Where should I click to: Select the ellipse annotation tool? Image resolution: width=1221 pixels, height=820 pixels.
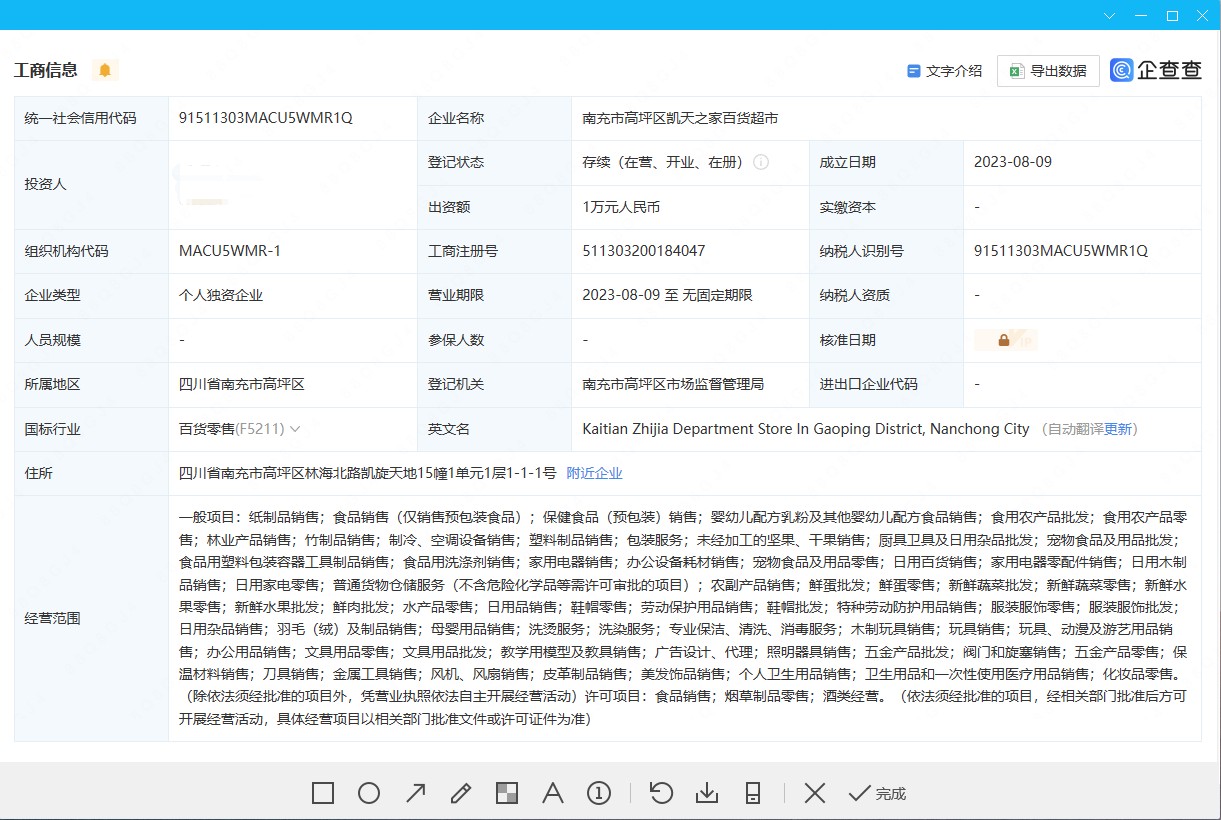pyautogui.click(x=369, y=793)
